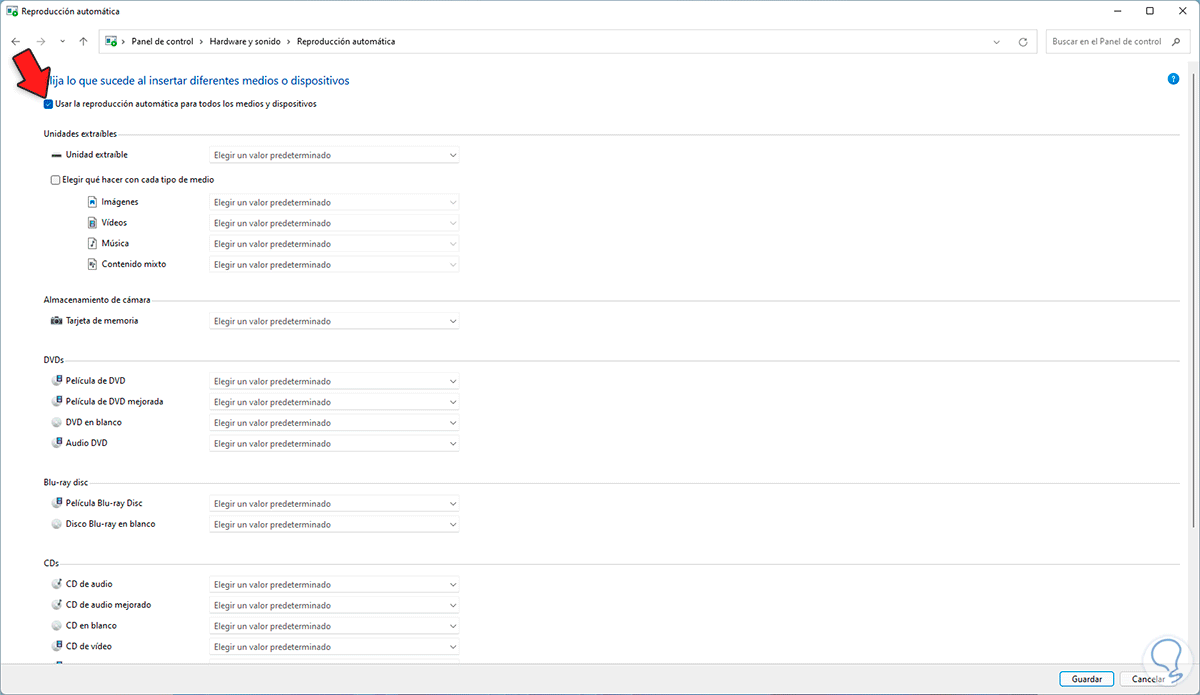Click the DVD en blanco disc icon

[x=56, y=422]
